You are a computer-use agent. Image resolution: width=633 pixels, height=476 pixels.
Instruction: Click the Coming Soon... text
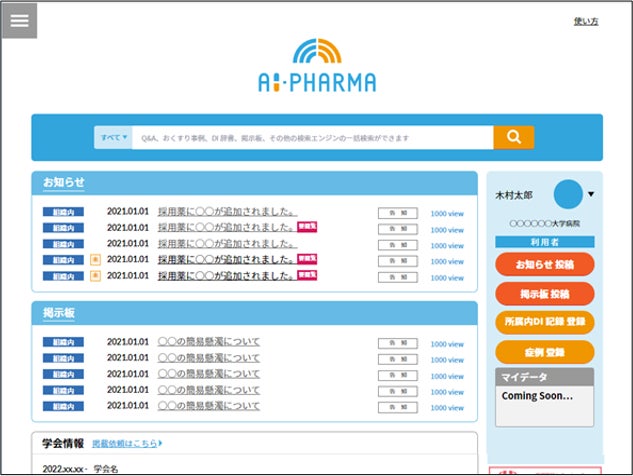tap(537, 396)
